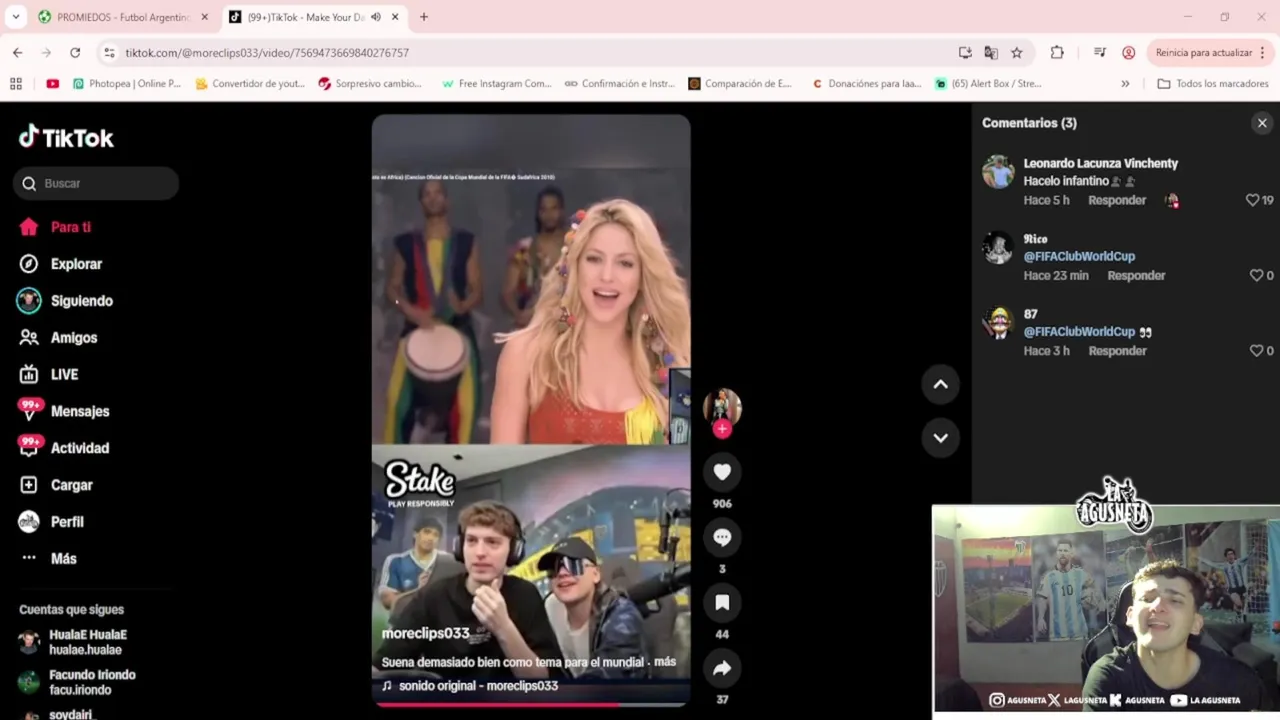The image size is (1280, 720).
Task: Open the YouTube bookmark icon
Action: point(52,84)
